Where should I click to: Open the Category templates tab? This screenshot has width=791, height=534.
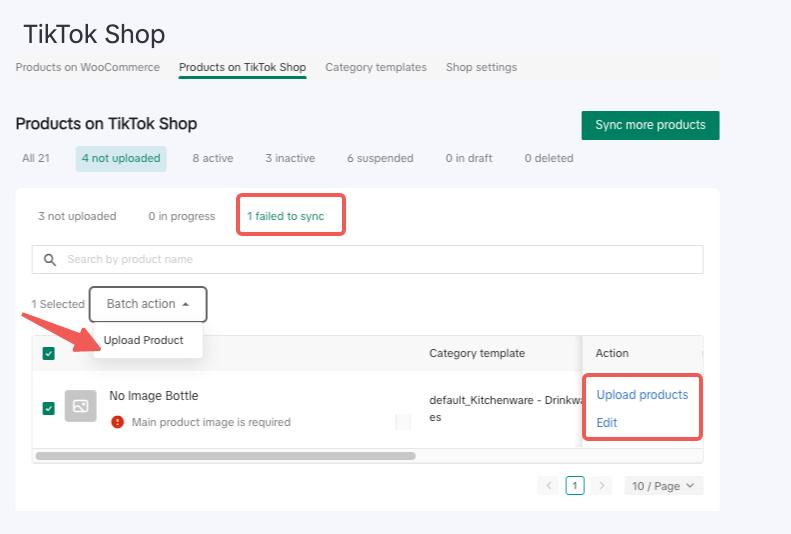(376, 68)
